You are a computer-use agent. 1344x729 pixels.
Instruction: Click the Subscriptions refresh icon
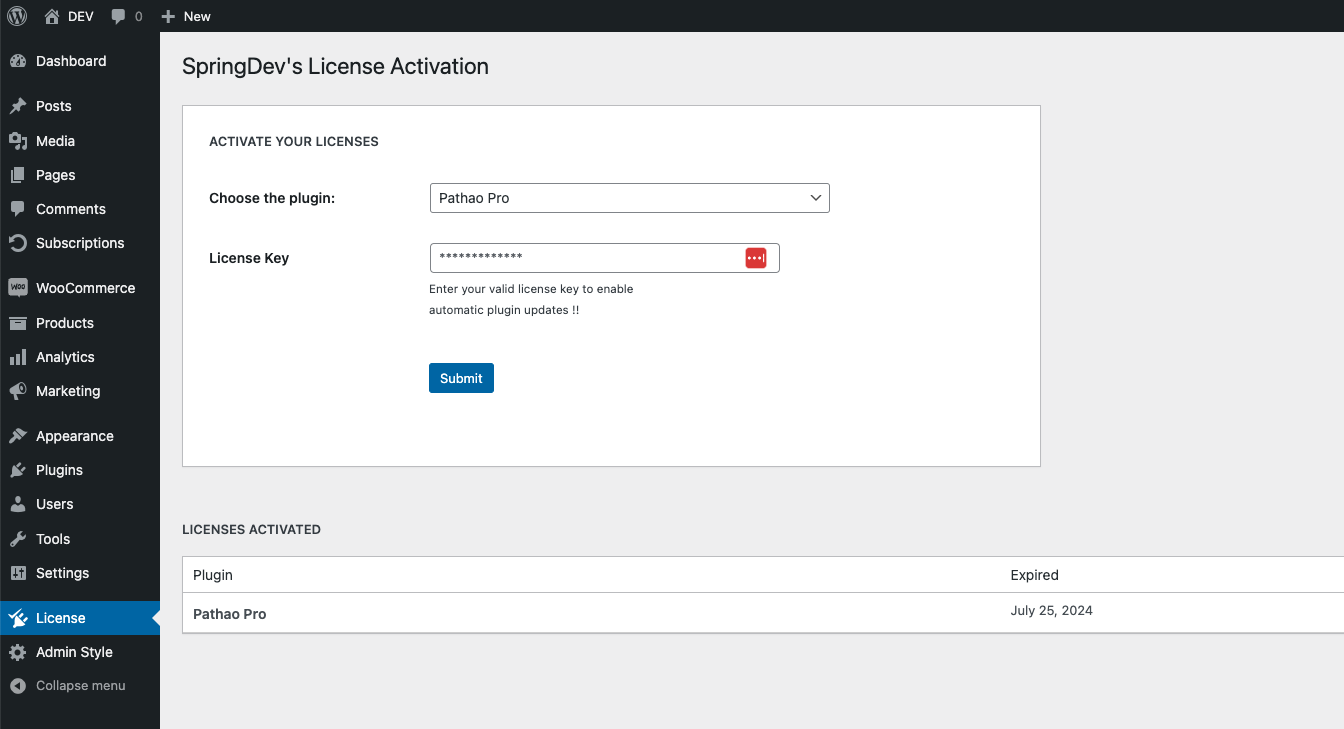[x=18, y=243]
